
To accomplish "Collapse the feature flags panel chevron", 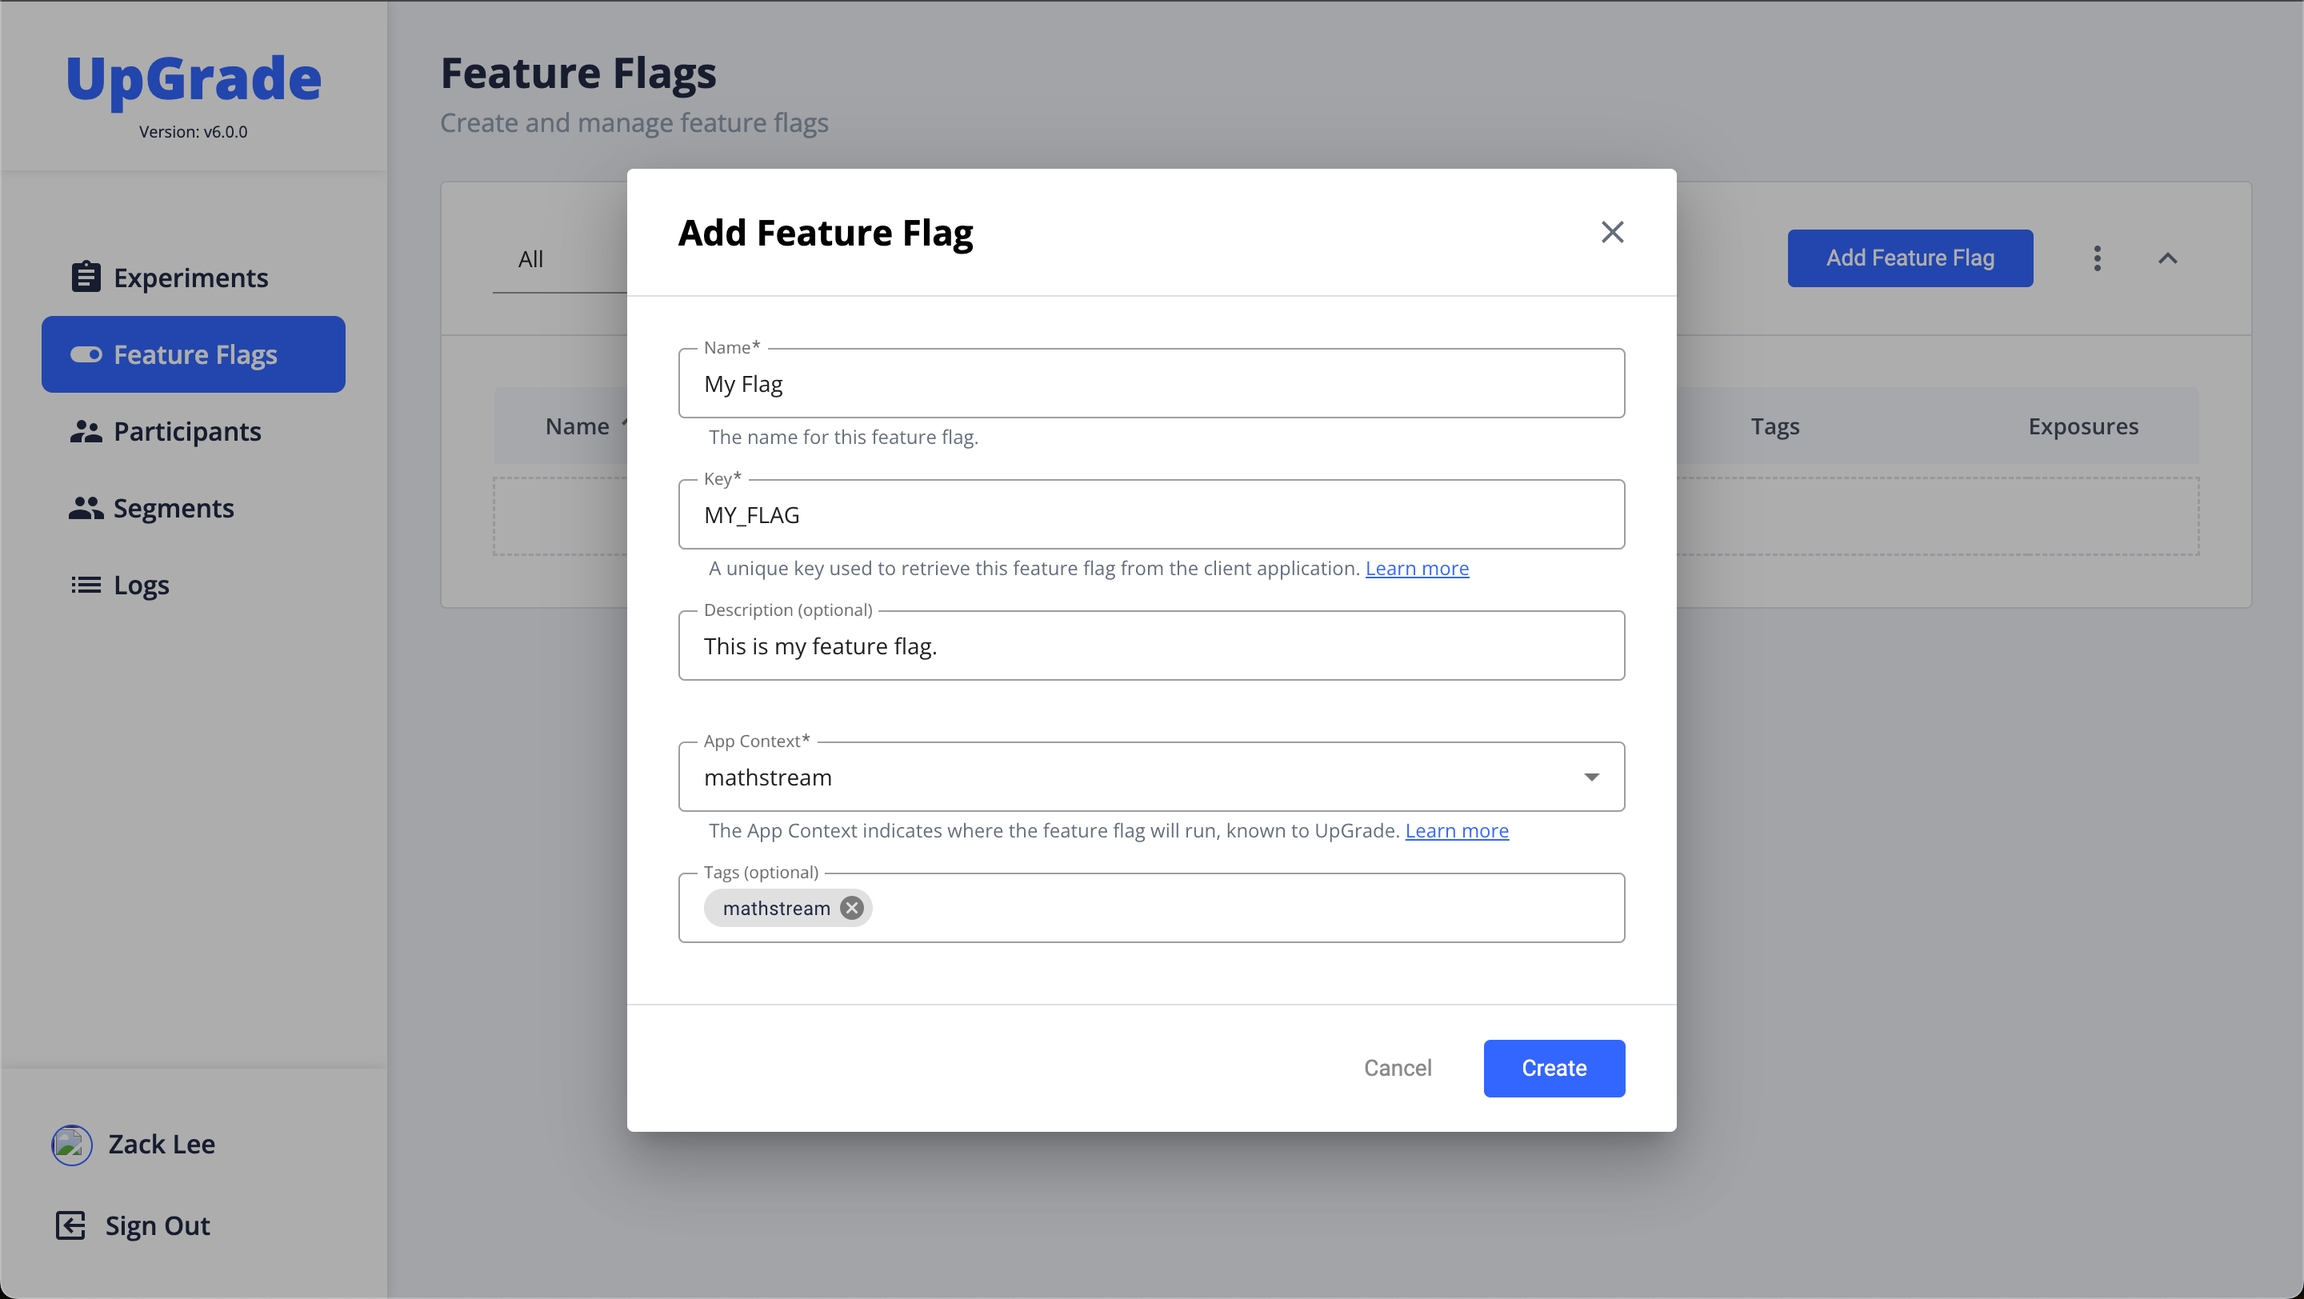I will click(x=2167, y=258).
